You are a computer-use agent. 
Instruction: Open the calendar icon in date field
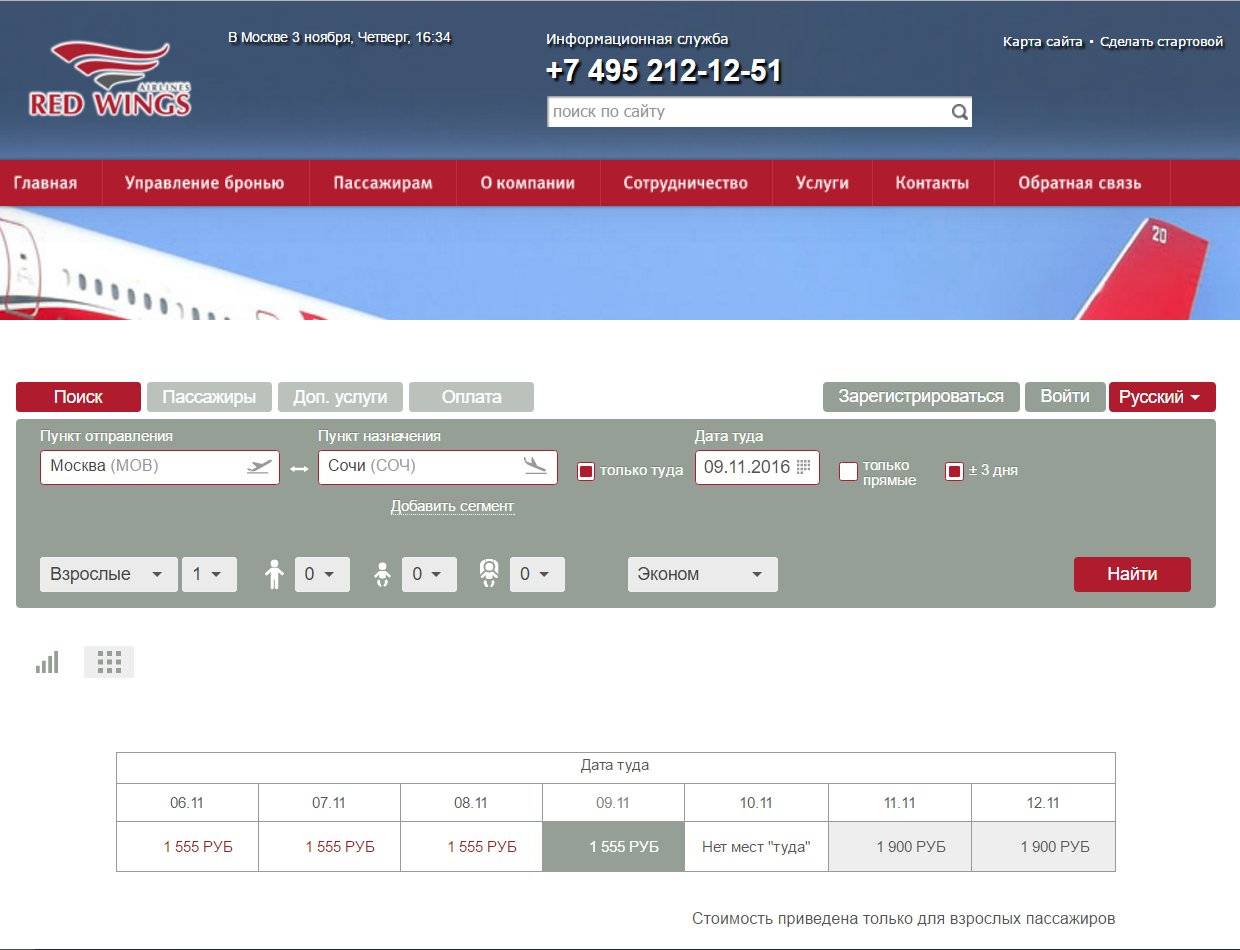804,467
